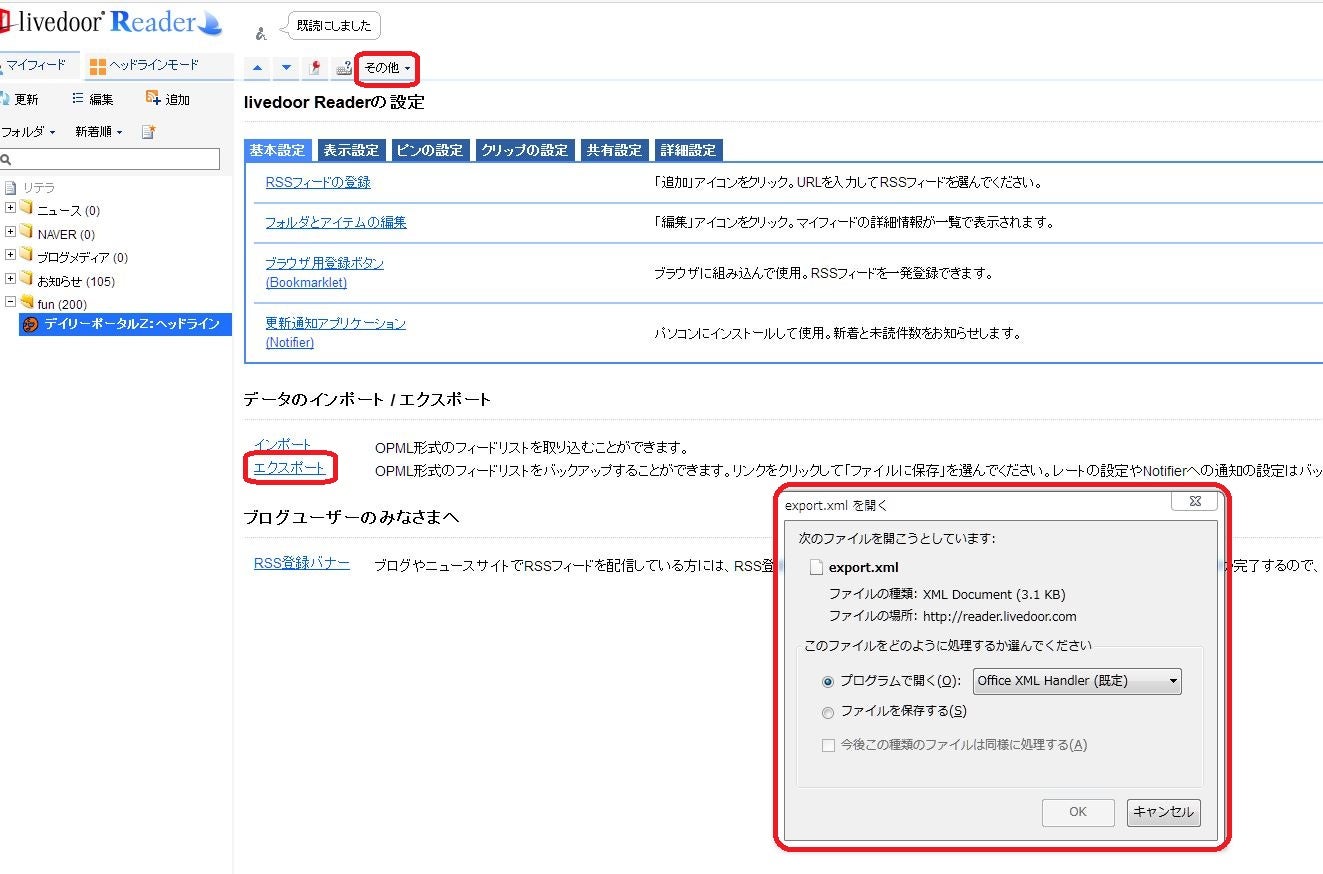Click the down arrow navigation icon
The image size is (1323, 874).
pos(287,68)
